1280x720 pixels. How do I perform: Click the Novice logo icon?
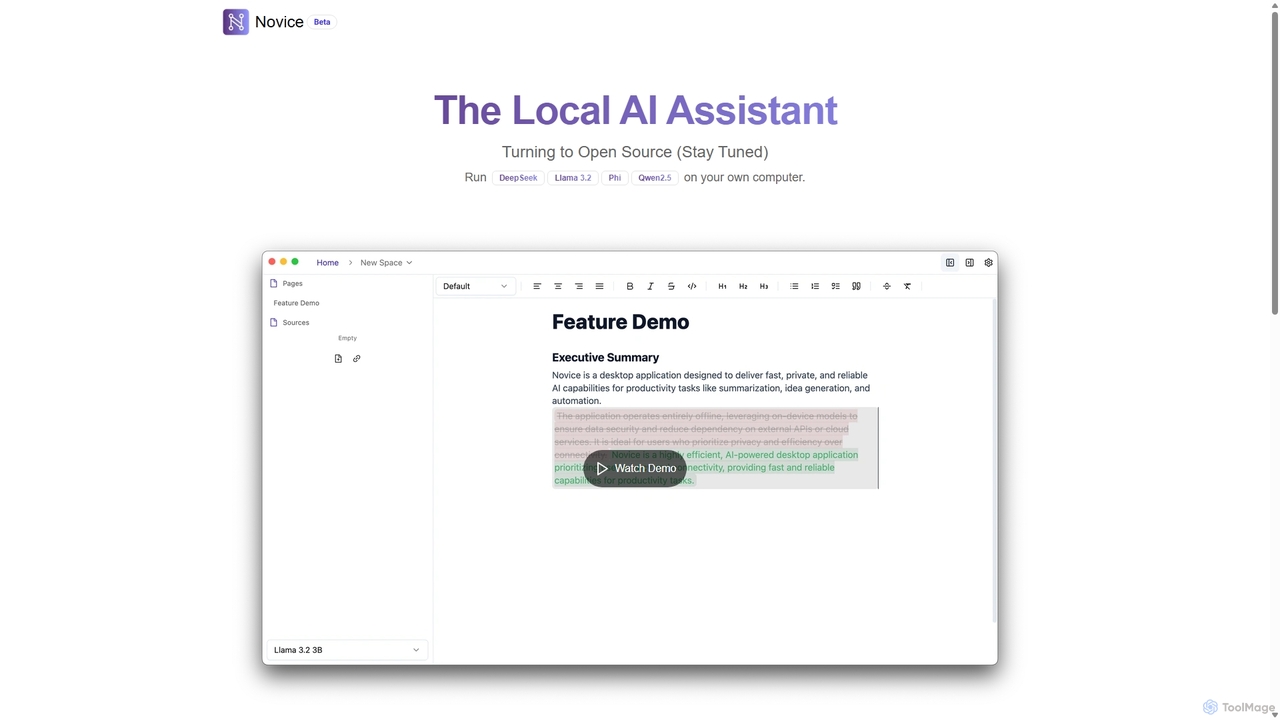coord(236,22)
